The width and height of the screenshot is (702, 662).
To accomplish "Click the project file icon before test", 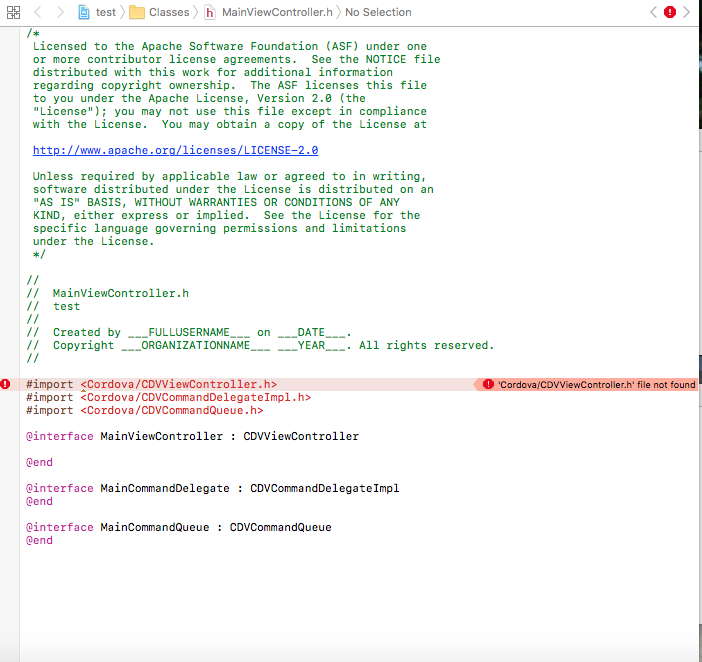I will click(x=84, y=12).
